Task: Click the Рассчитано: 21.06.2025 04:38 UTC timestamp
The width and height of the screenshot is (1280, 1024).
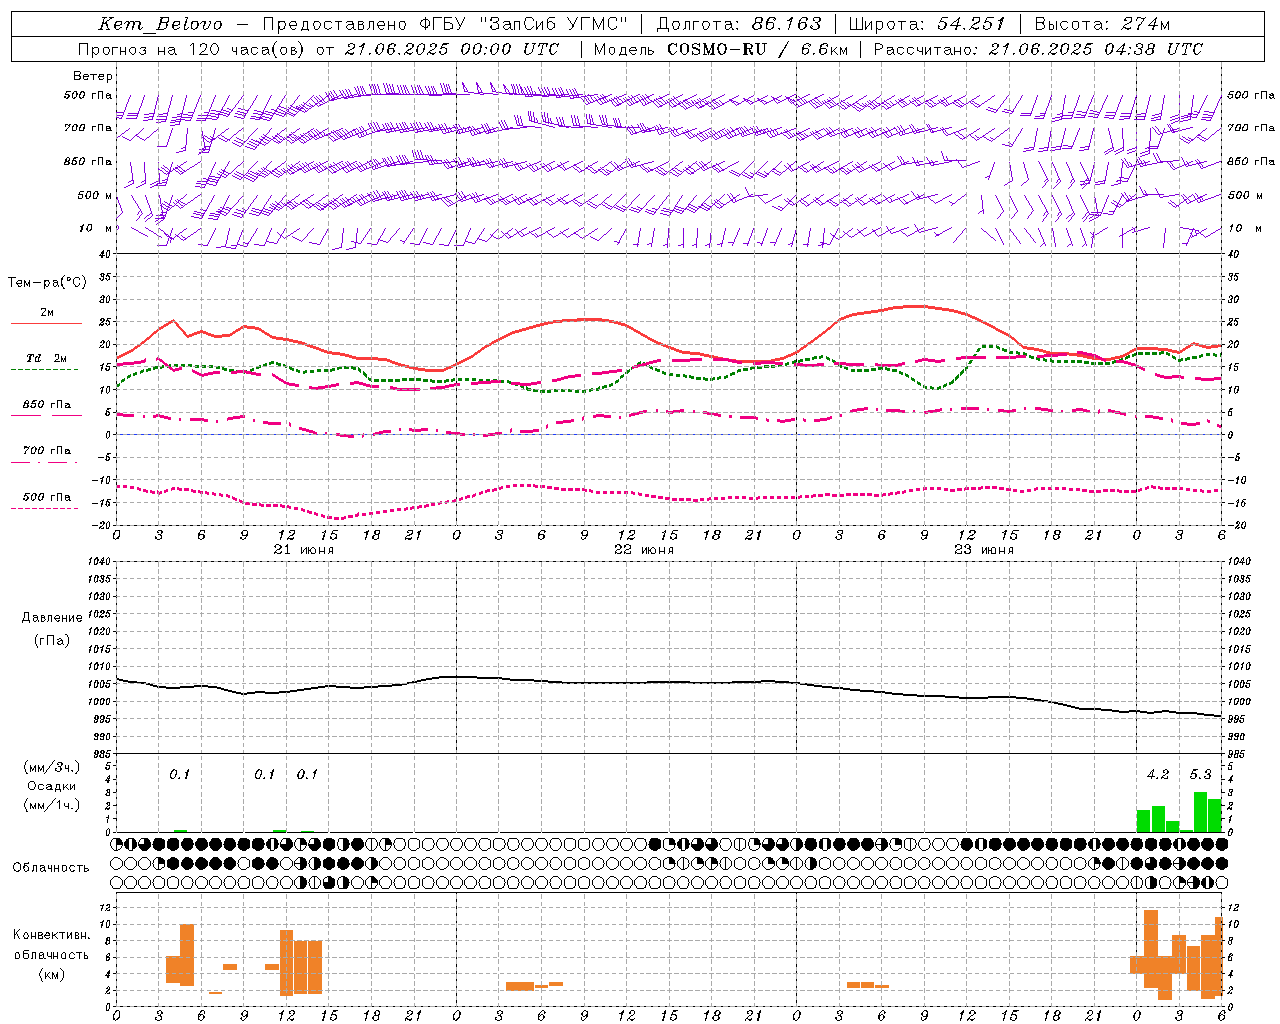Action: pyautogui.click(x=1038, y=49)
